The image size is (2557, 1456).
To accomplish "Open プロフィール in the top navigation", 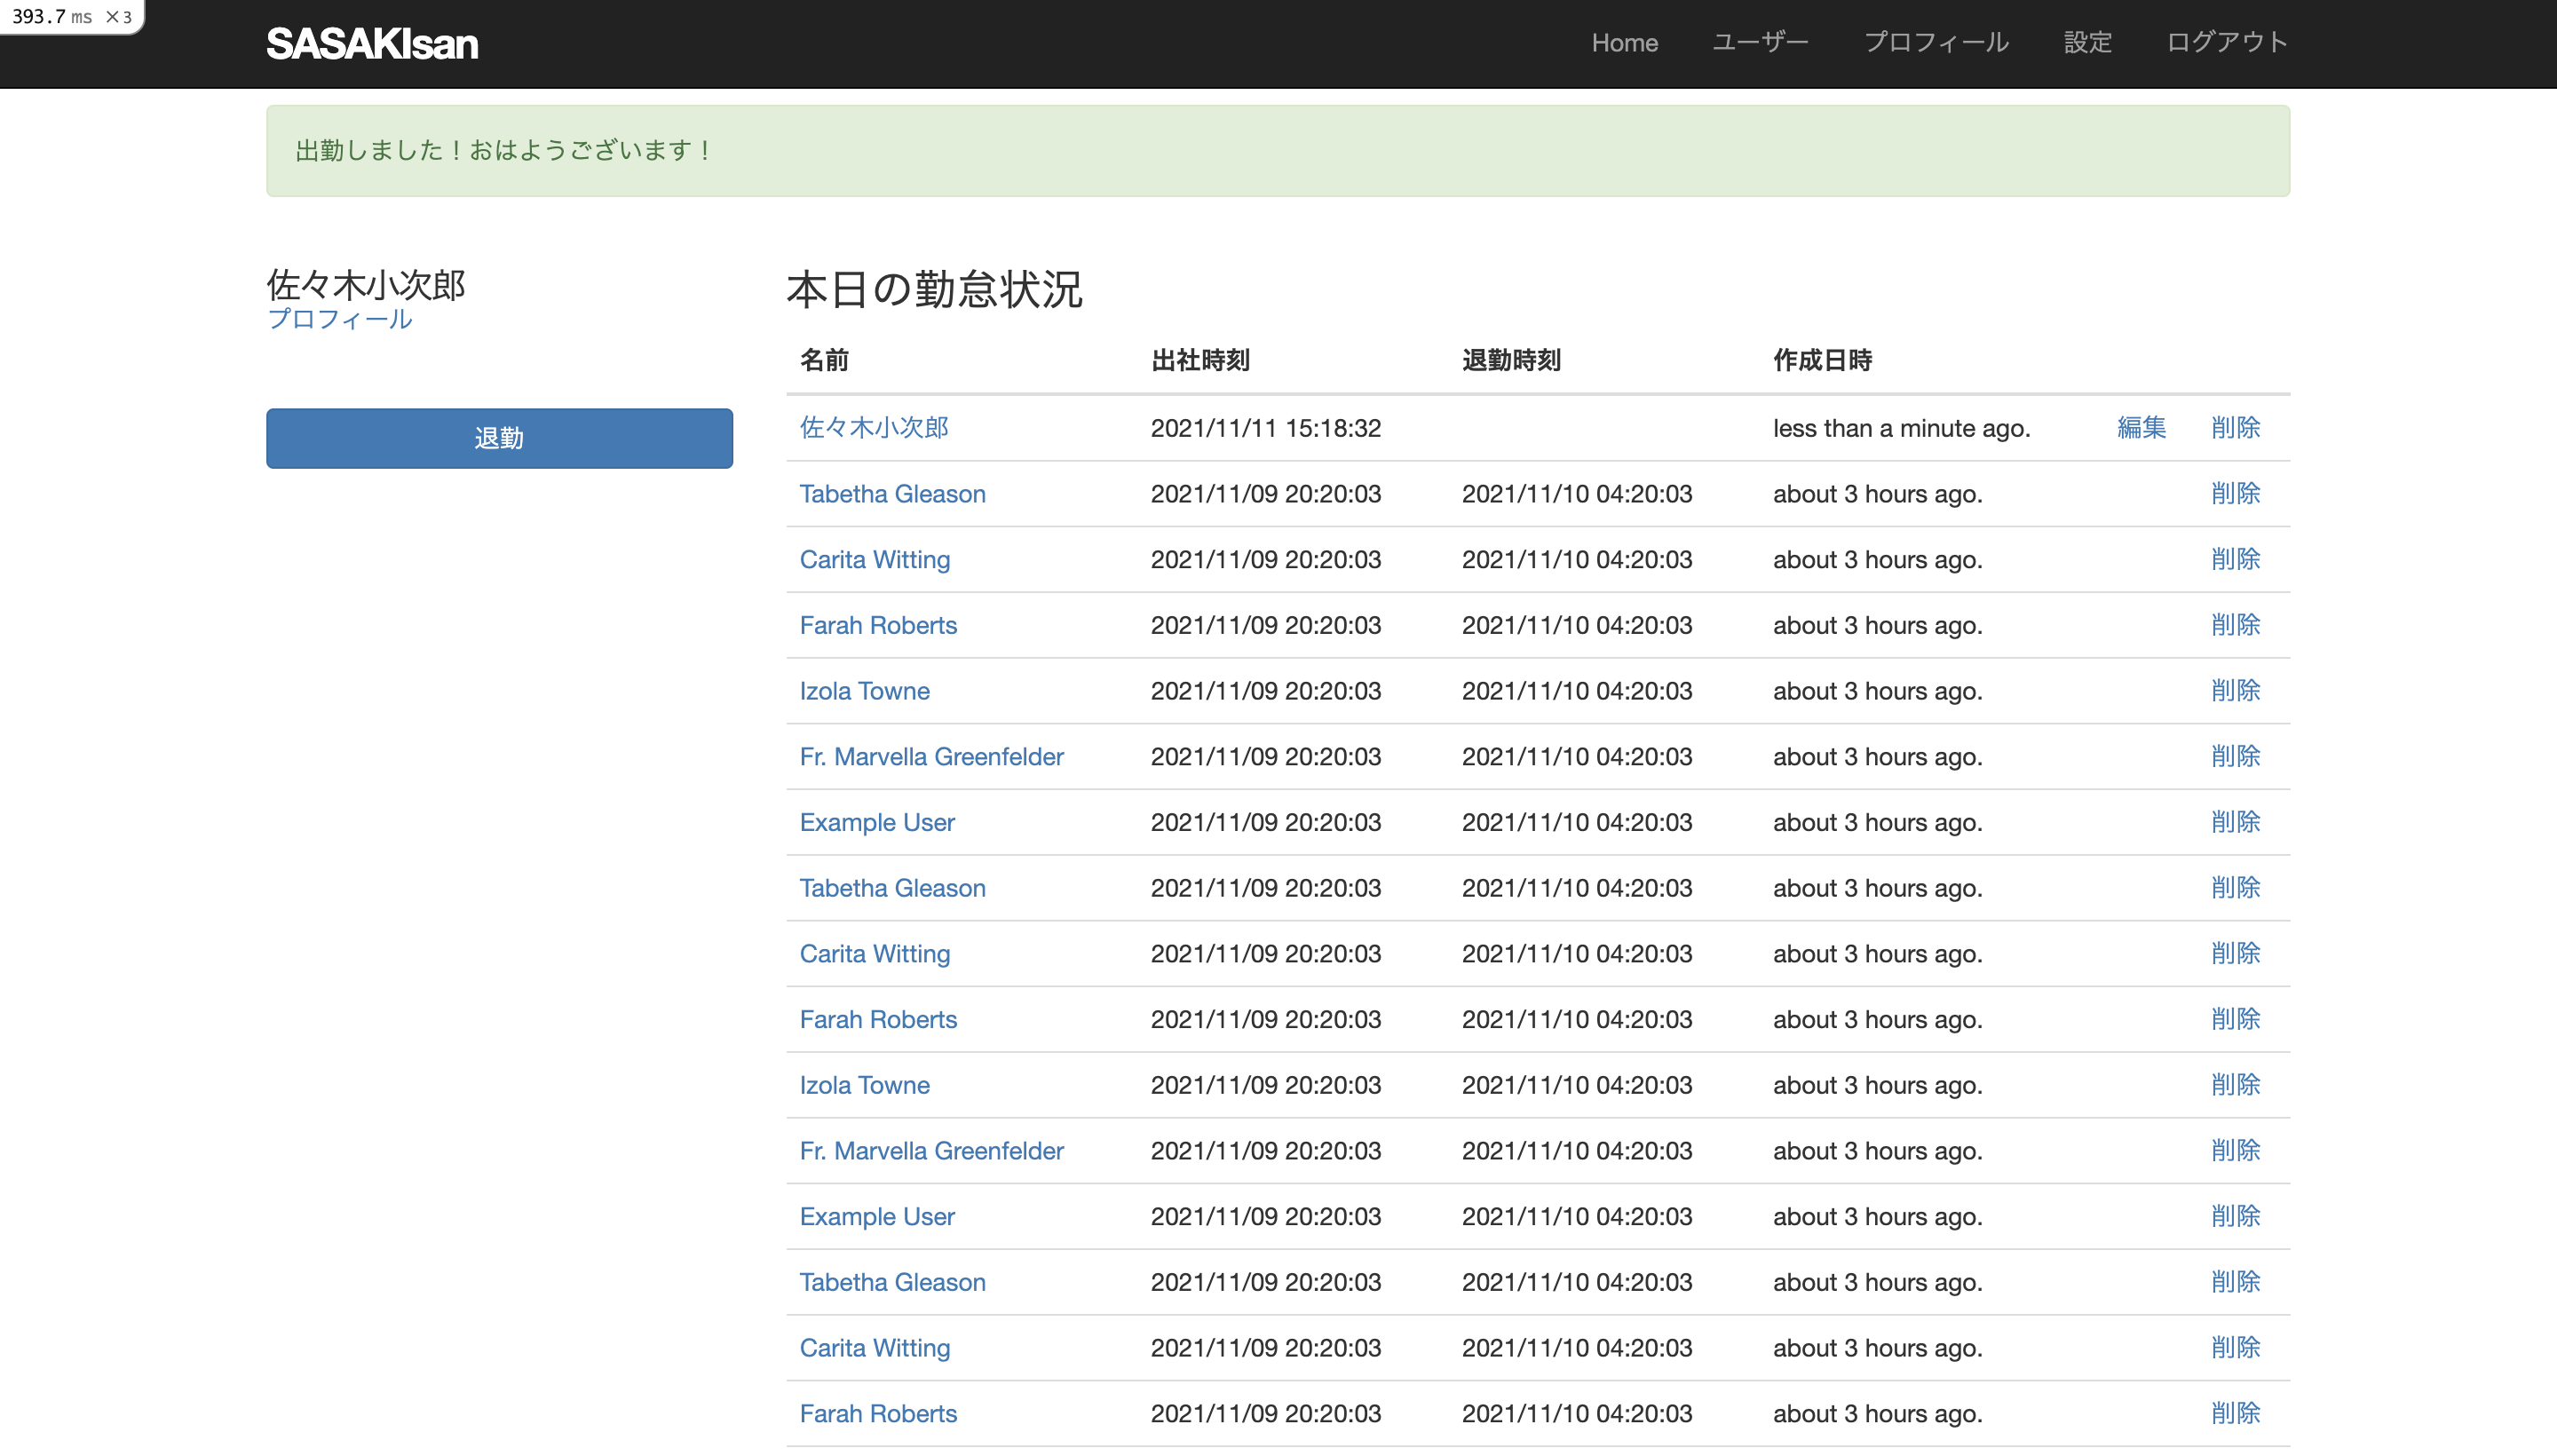I will tap(1936, 43).
